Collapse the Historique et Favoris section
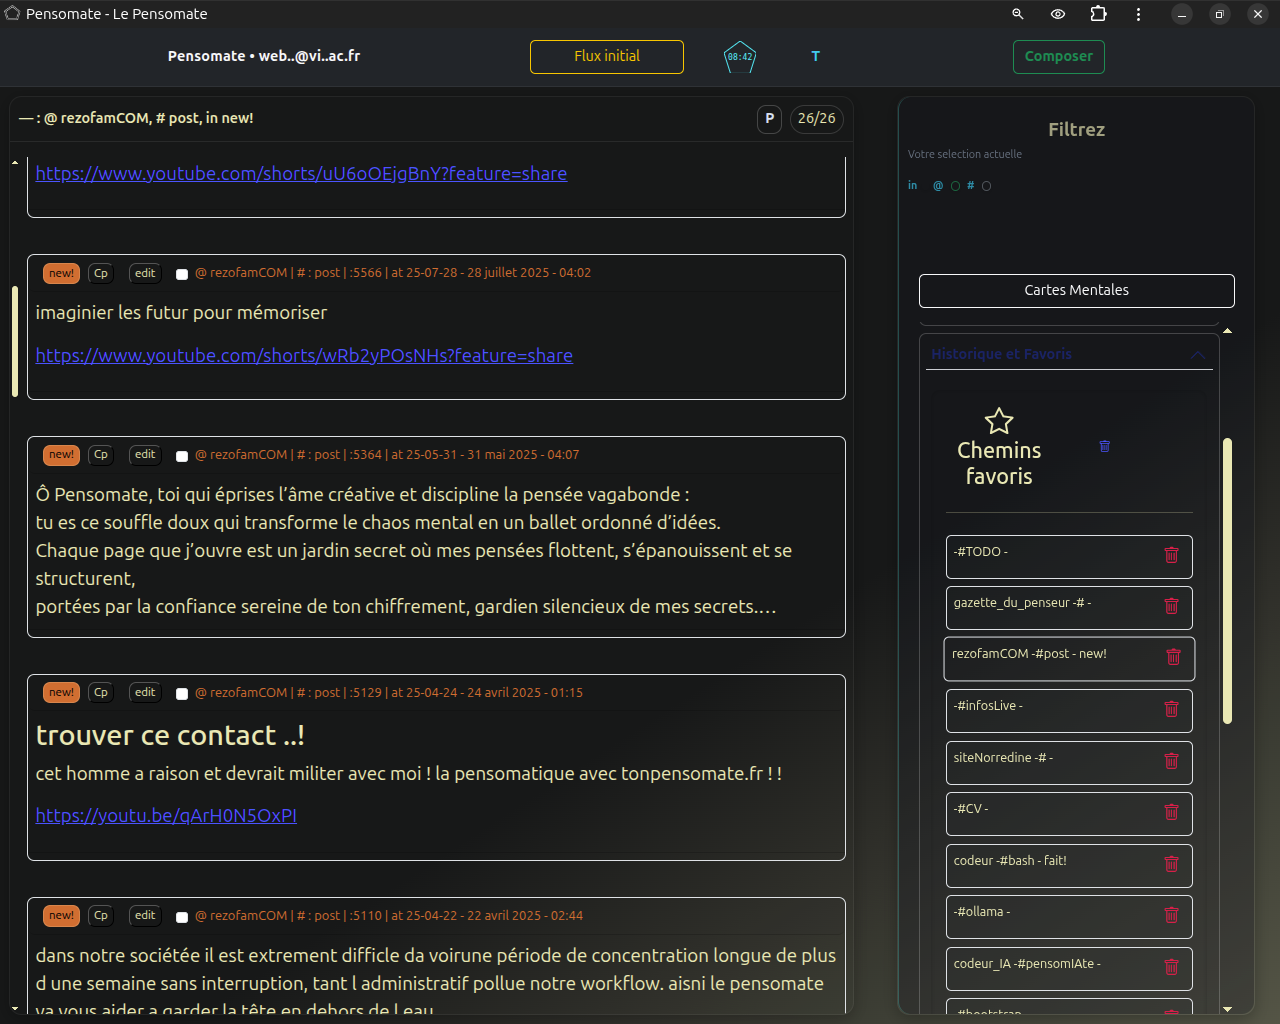The image size is (1280, 1024). coord(1197,355)
